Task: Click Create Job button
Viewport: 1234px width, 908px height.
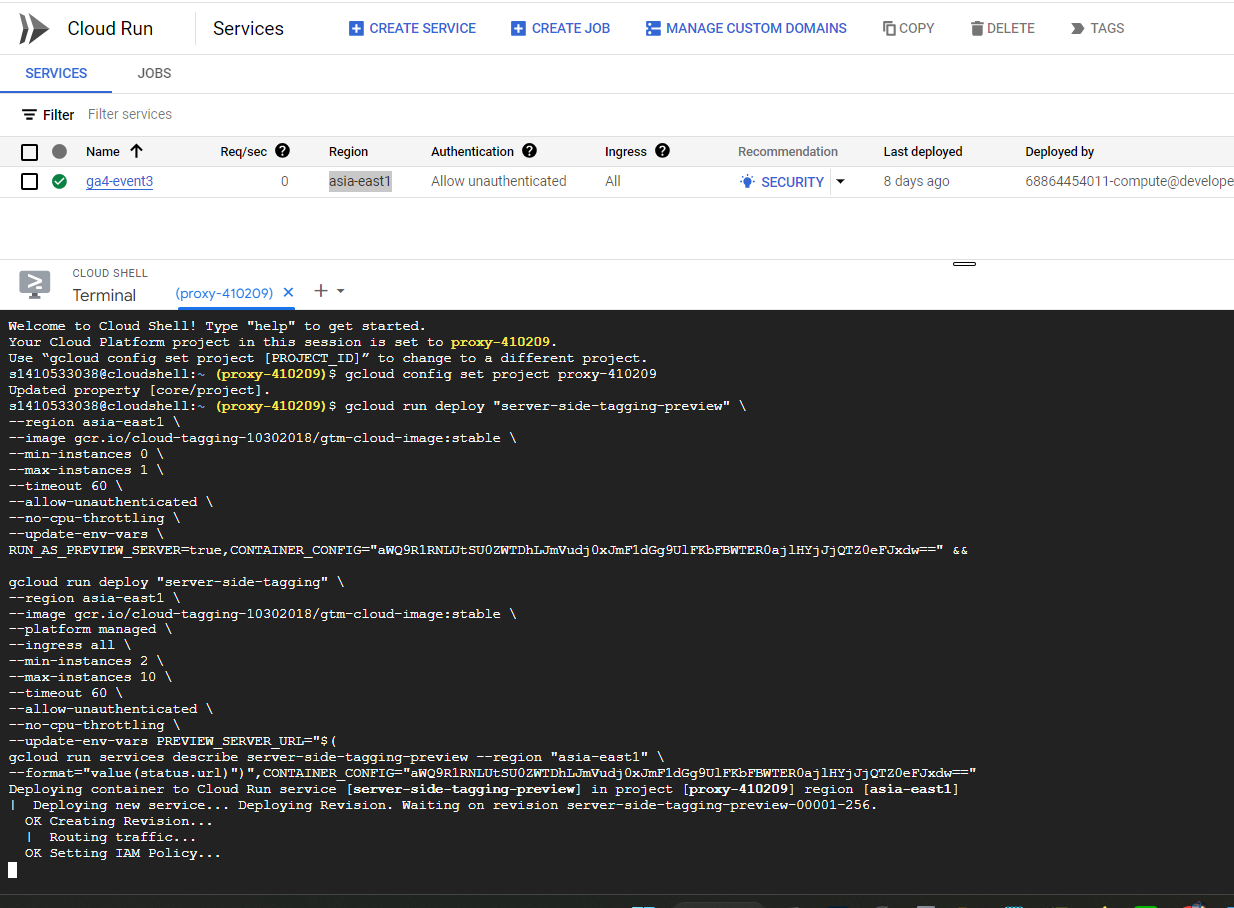Action: [x=560, y=28]
